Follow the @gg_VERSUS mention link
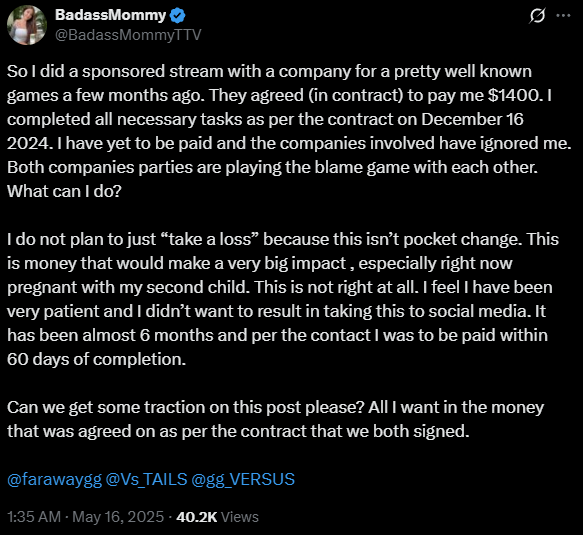 243,479
